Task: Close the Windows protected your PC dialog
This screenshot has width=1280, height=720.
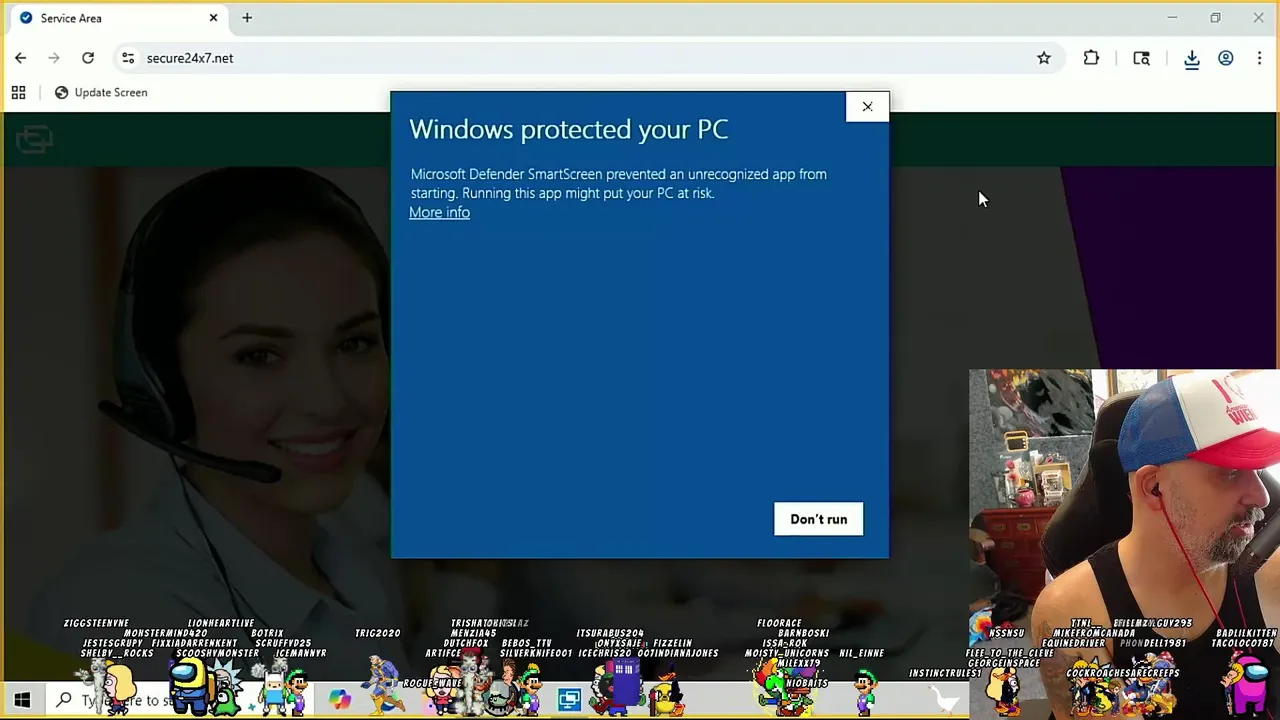Action: (867, 107)
